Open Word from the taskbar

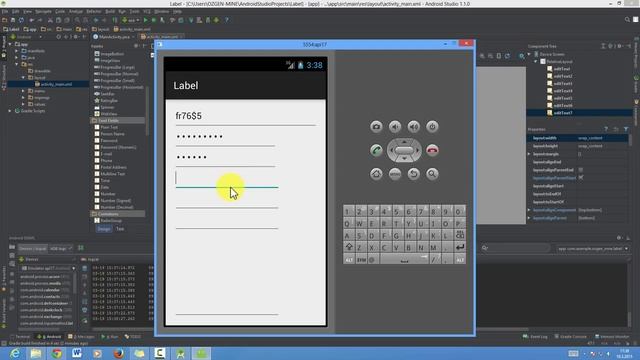(x=77, y=353)
